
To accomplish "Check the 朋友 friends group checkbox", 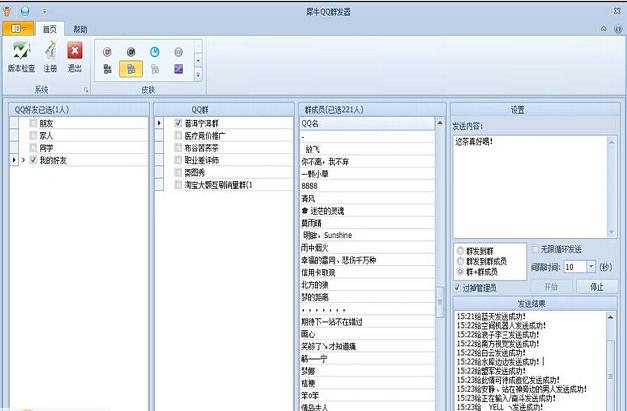I will coord(34,123).
